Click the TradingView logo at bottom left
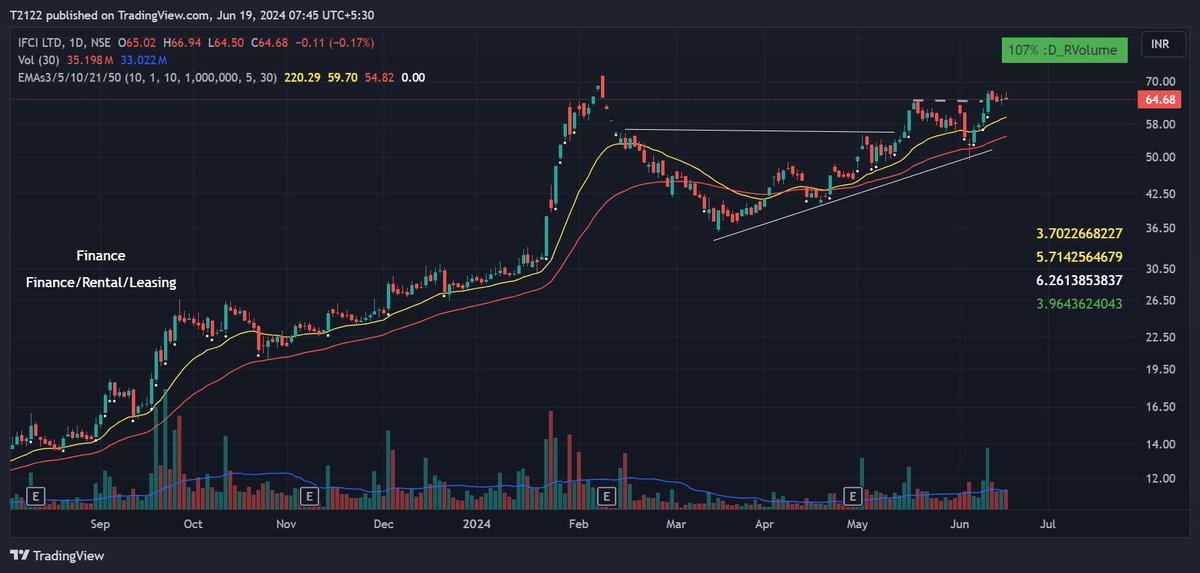 click(57, 555)
